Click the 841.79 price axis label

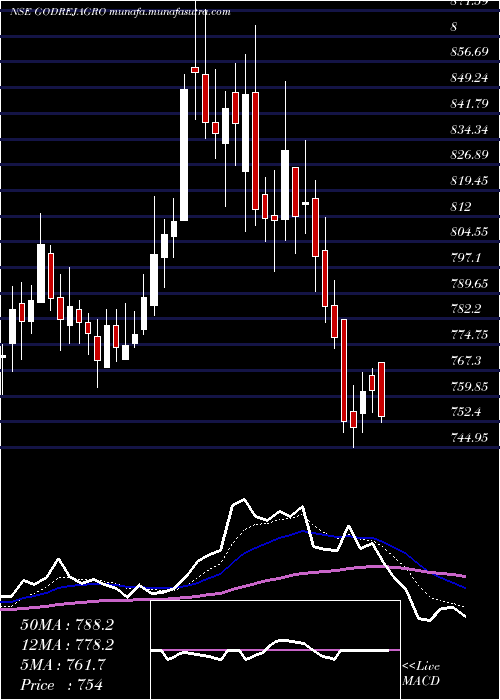[469, 104]
